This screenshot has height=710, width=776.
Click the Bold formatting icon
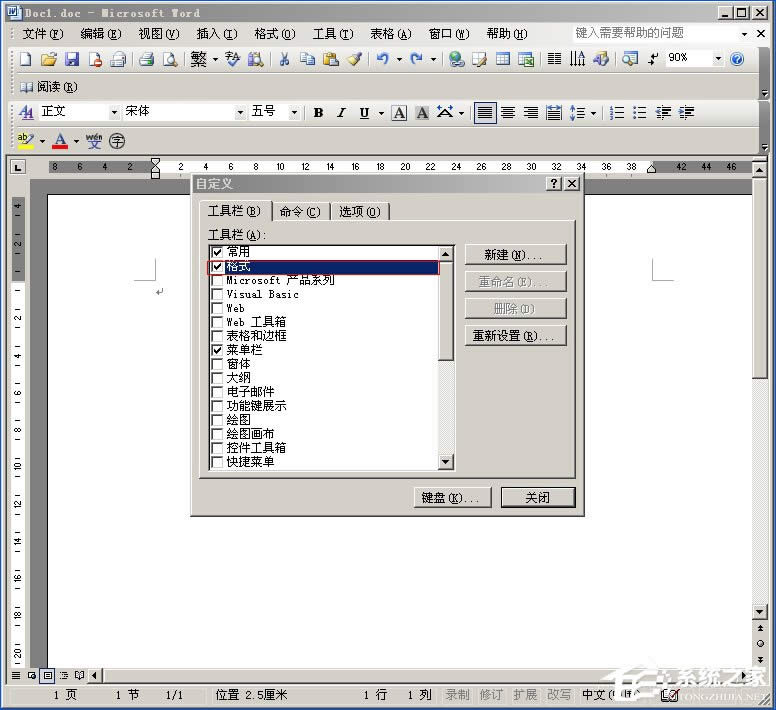tap(318, 113)
